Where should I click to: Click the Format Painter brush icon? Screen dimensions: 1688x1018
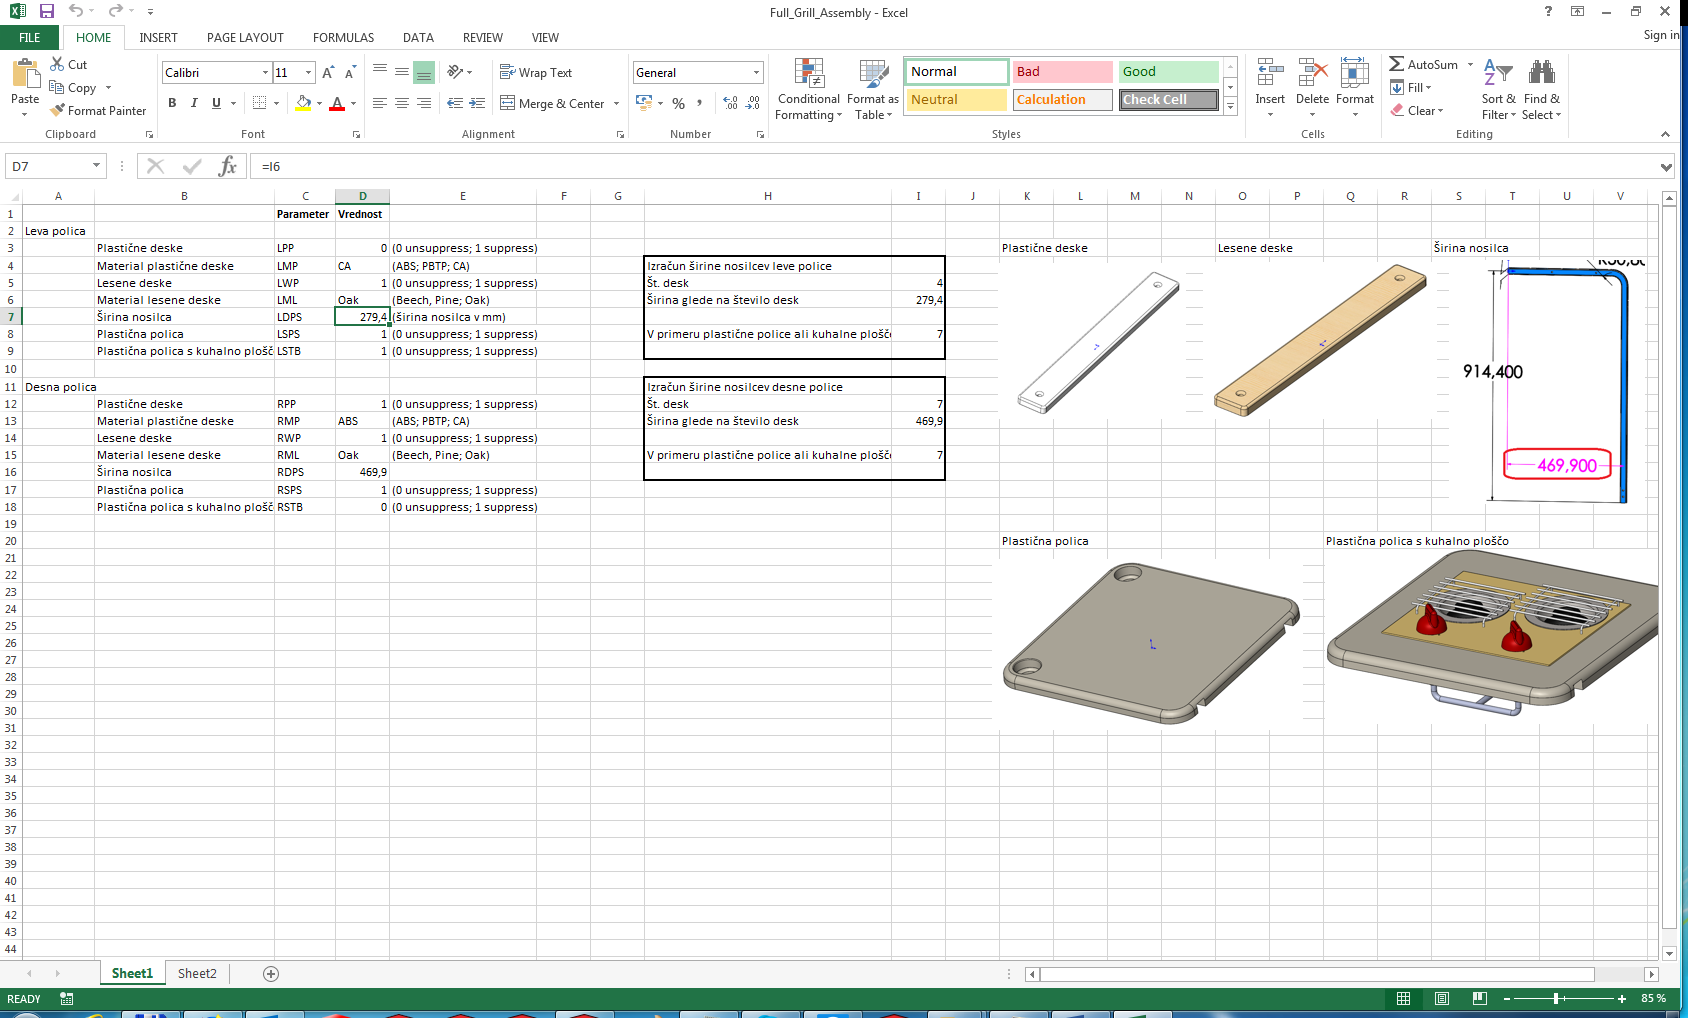click(x=58, y=111)
